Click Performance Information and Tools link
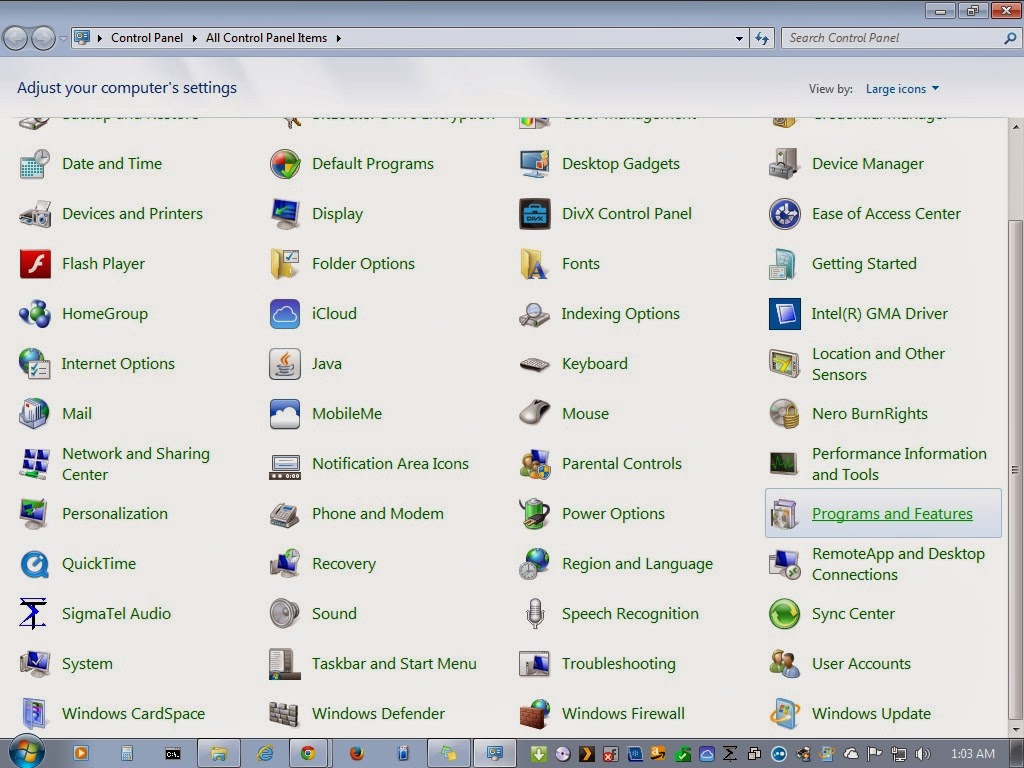The image size is (1024, 768). [899, 464]
